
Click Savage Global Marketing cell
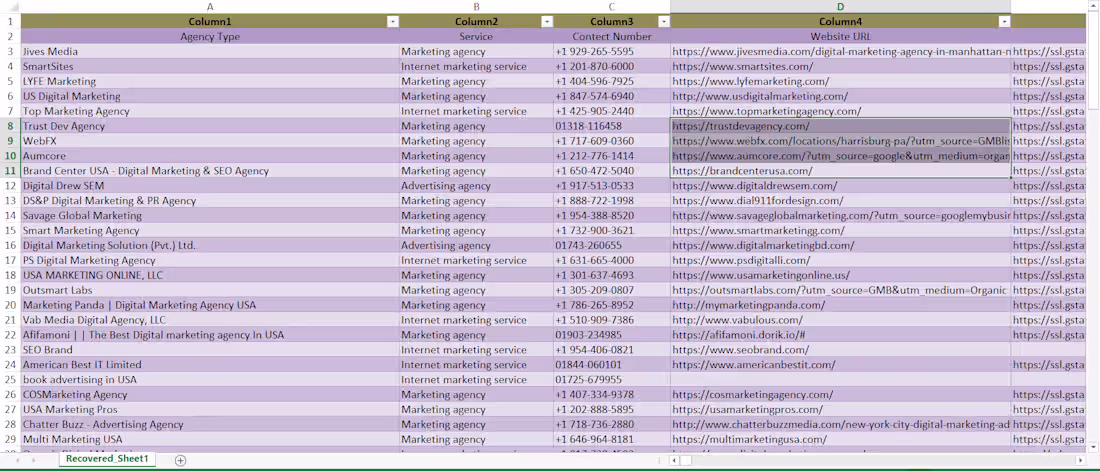pos(210,215)
